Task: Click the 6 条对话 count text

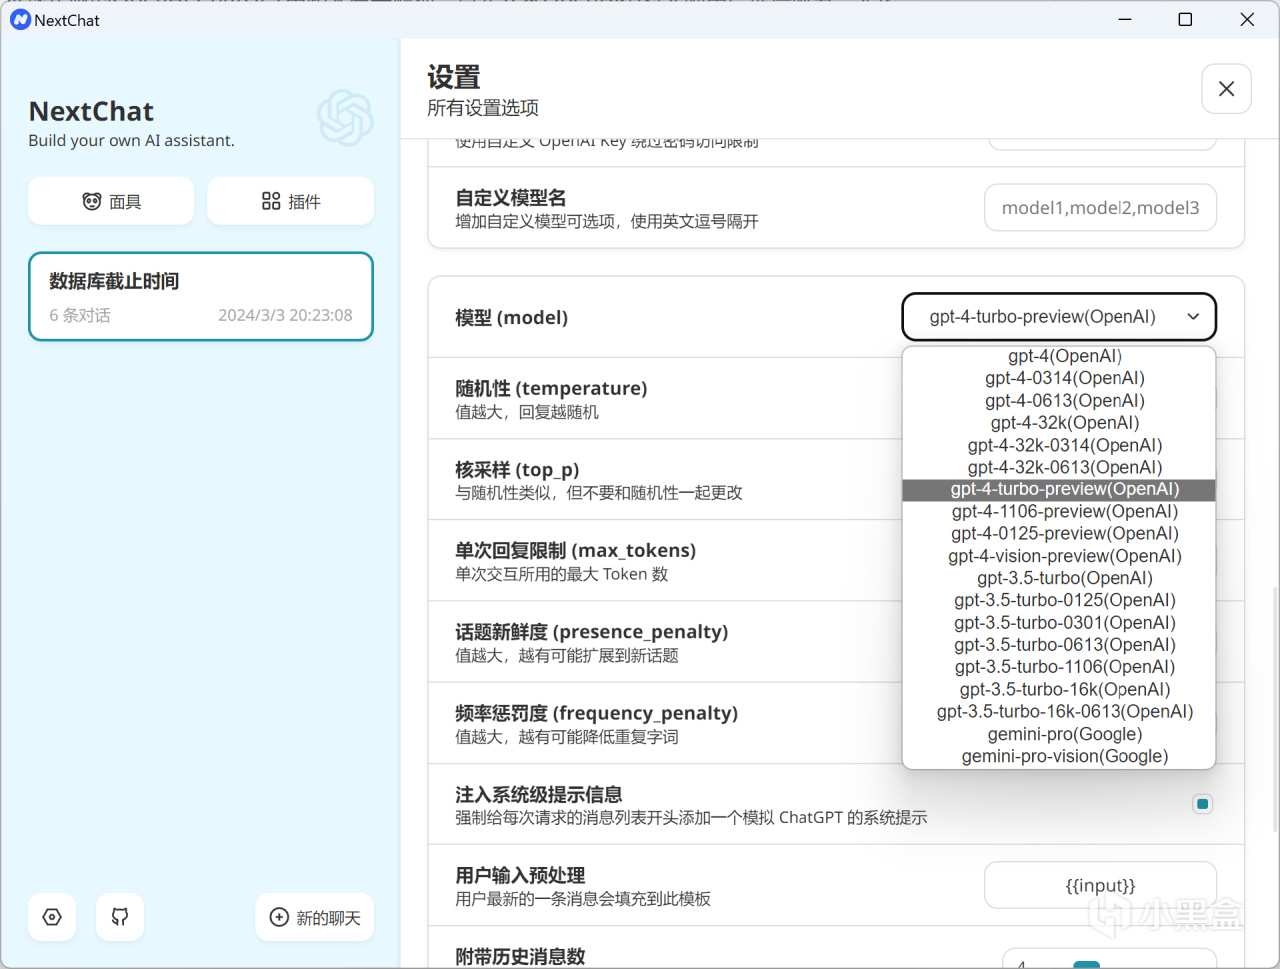Action: tap(80, 315)
